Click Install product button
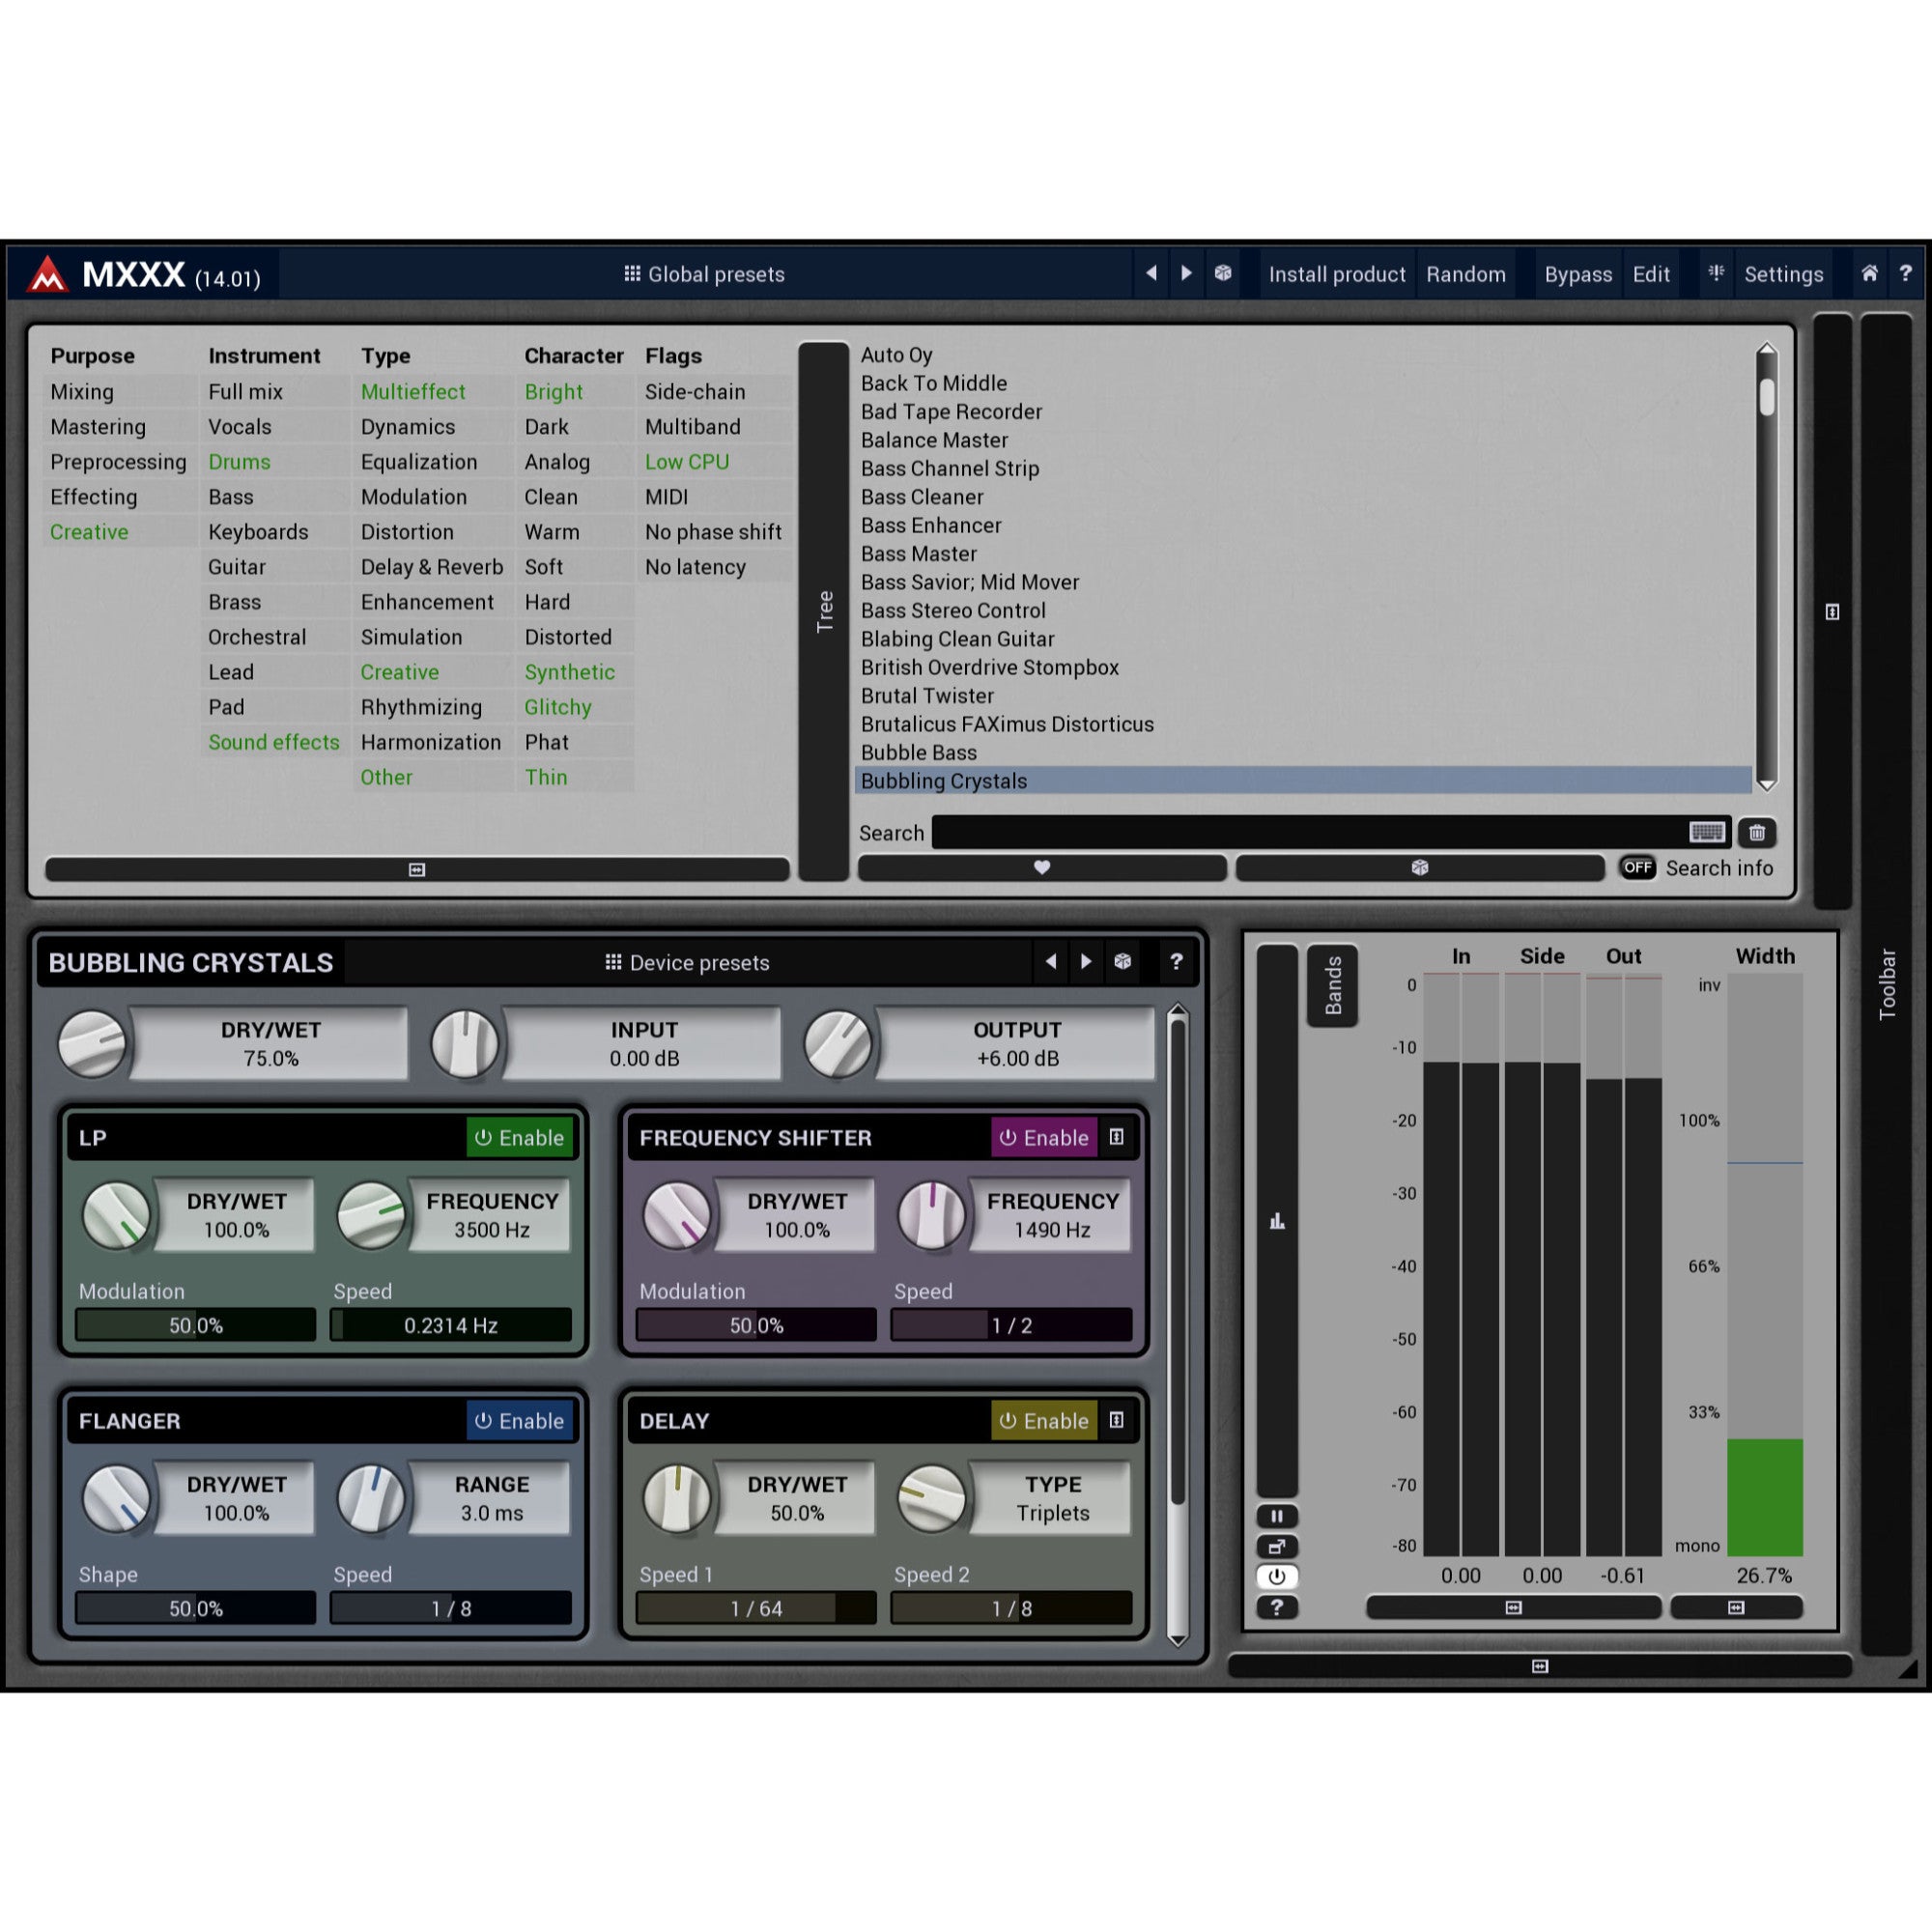 1337,274
